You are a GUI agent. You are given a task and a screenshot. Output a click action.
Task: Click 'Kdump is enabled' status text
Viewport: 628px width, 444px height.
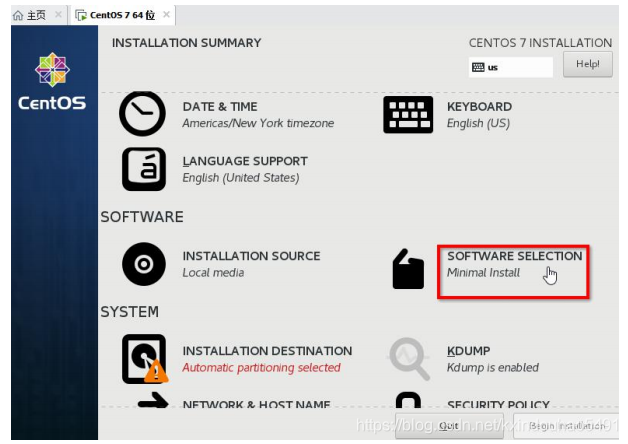[493, 368]
